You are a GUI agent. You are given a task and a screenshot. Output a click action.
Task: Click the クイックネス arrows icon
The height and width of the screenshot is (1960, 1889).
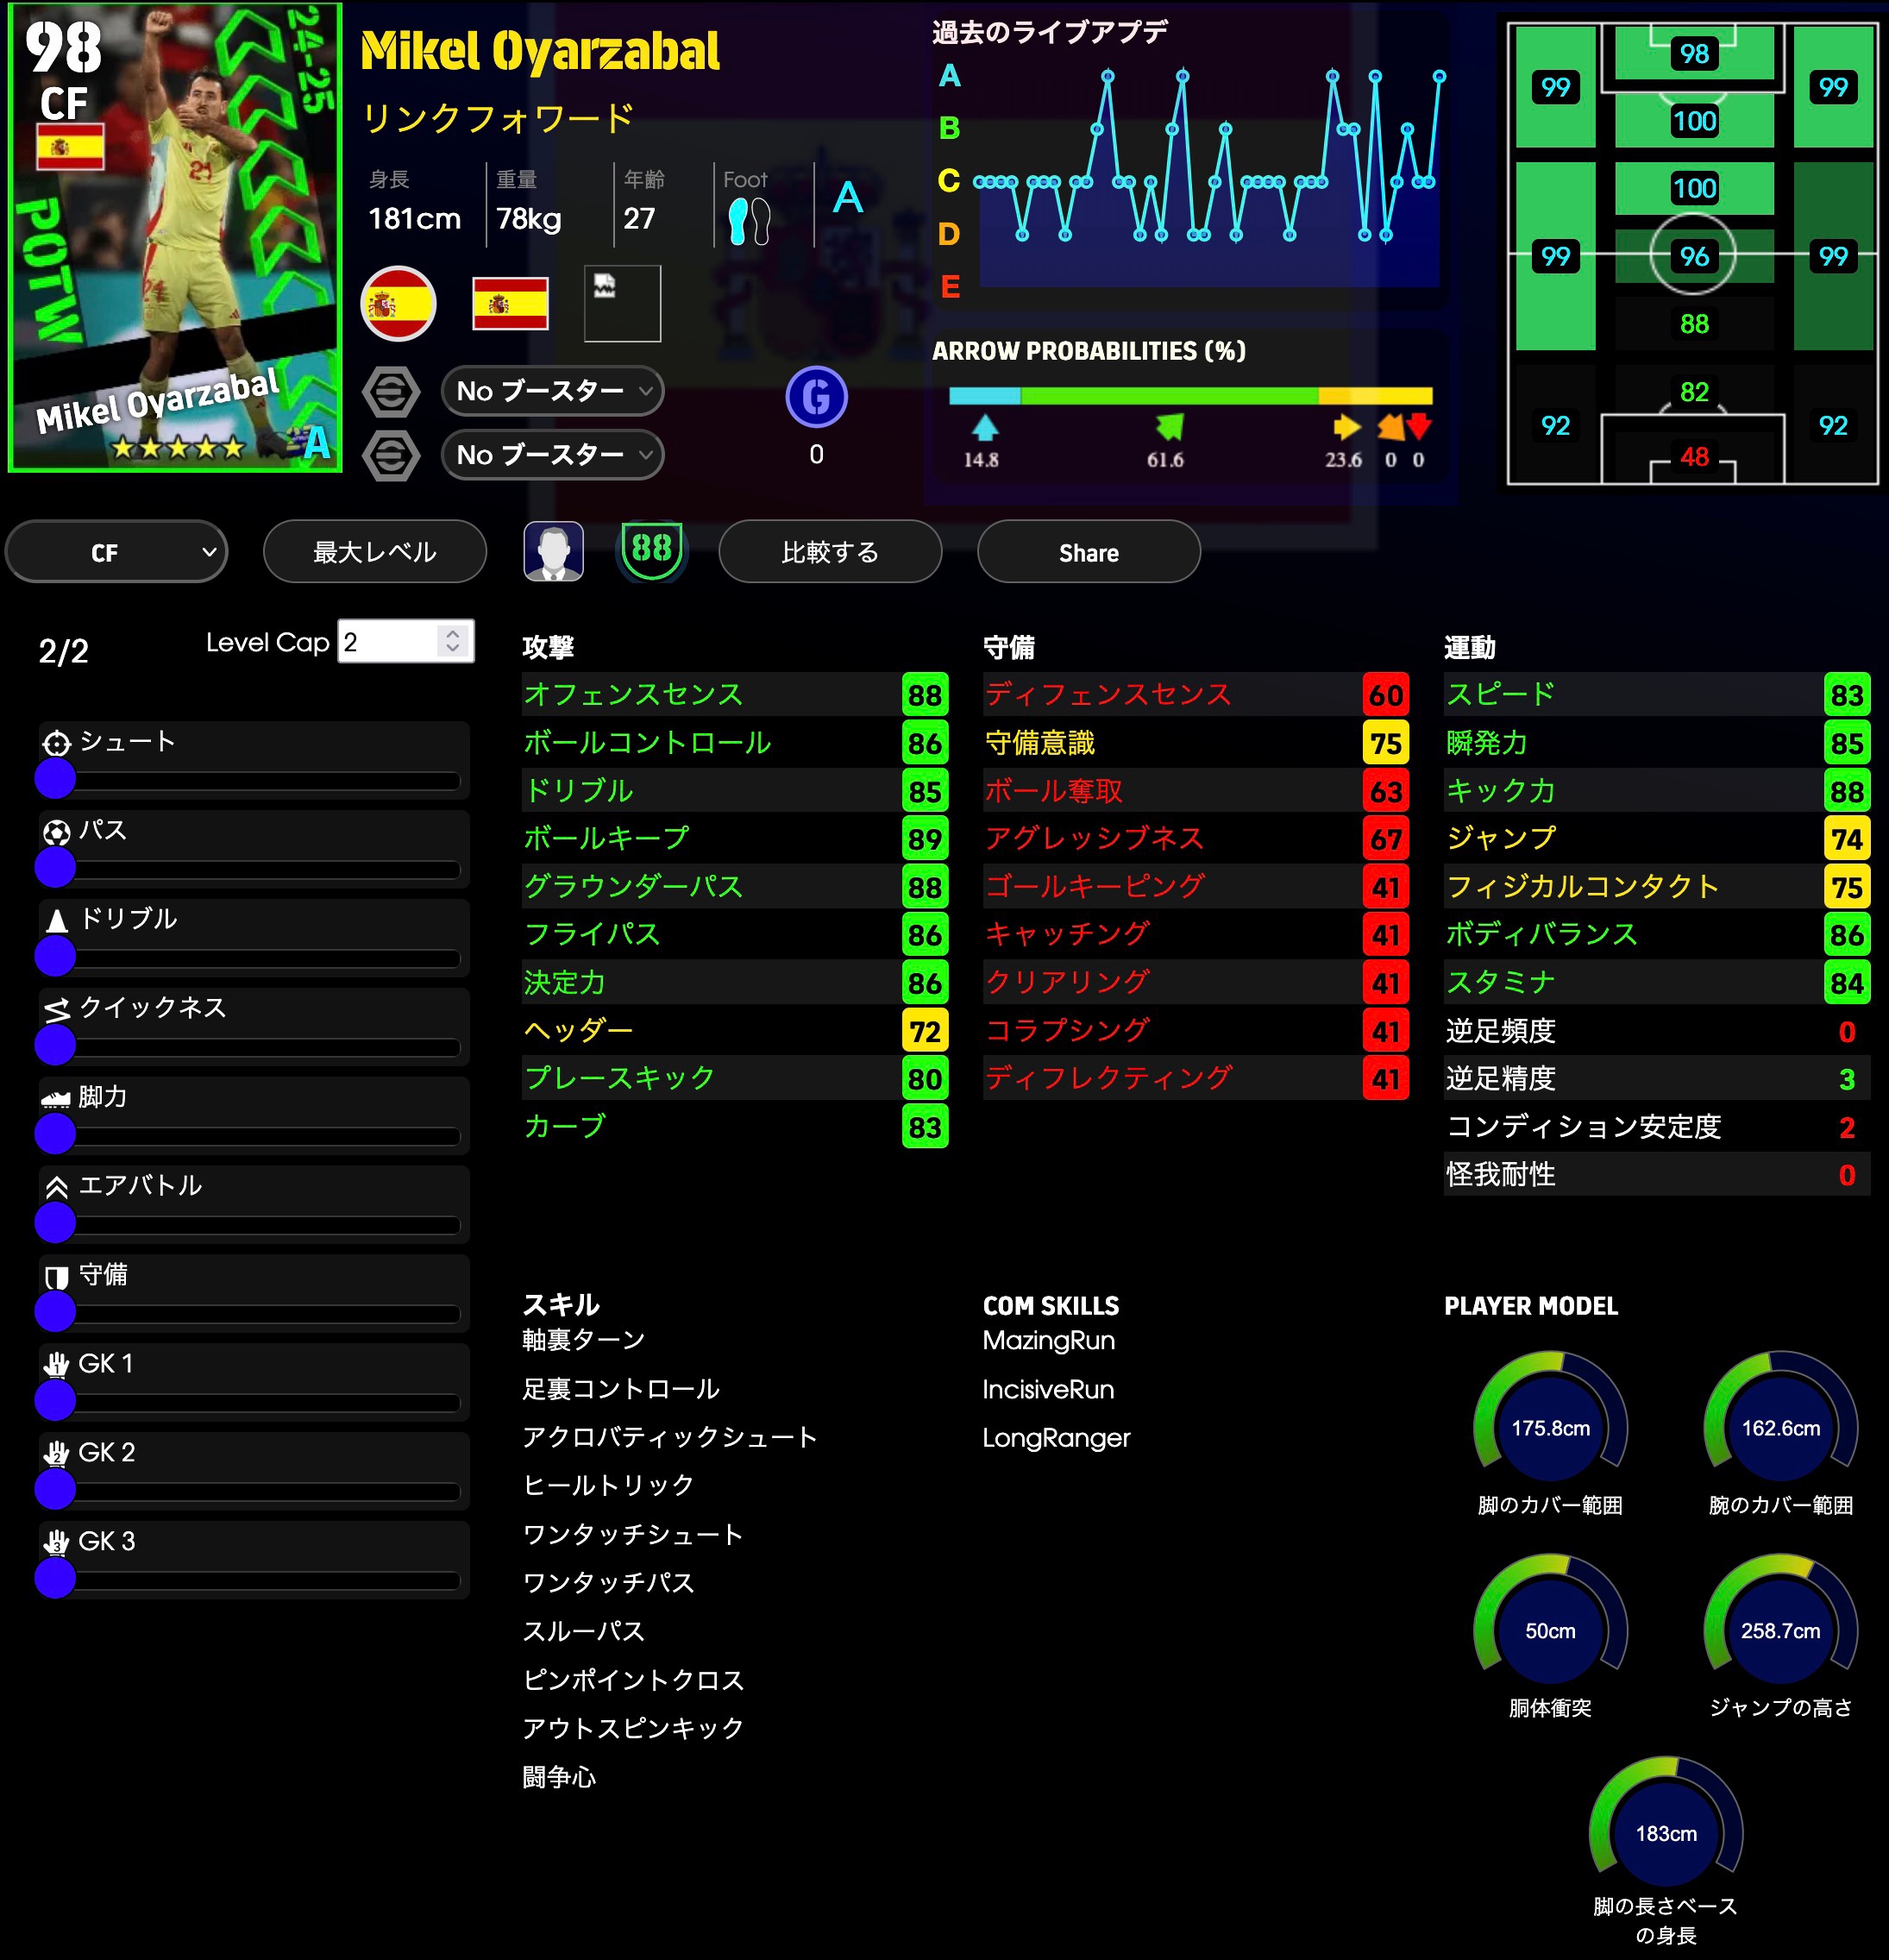57,1010
